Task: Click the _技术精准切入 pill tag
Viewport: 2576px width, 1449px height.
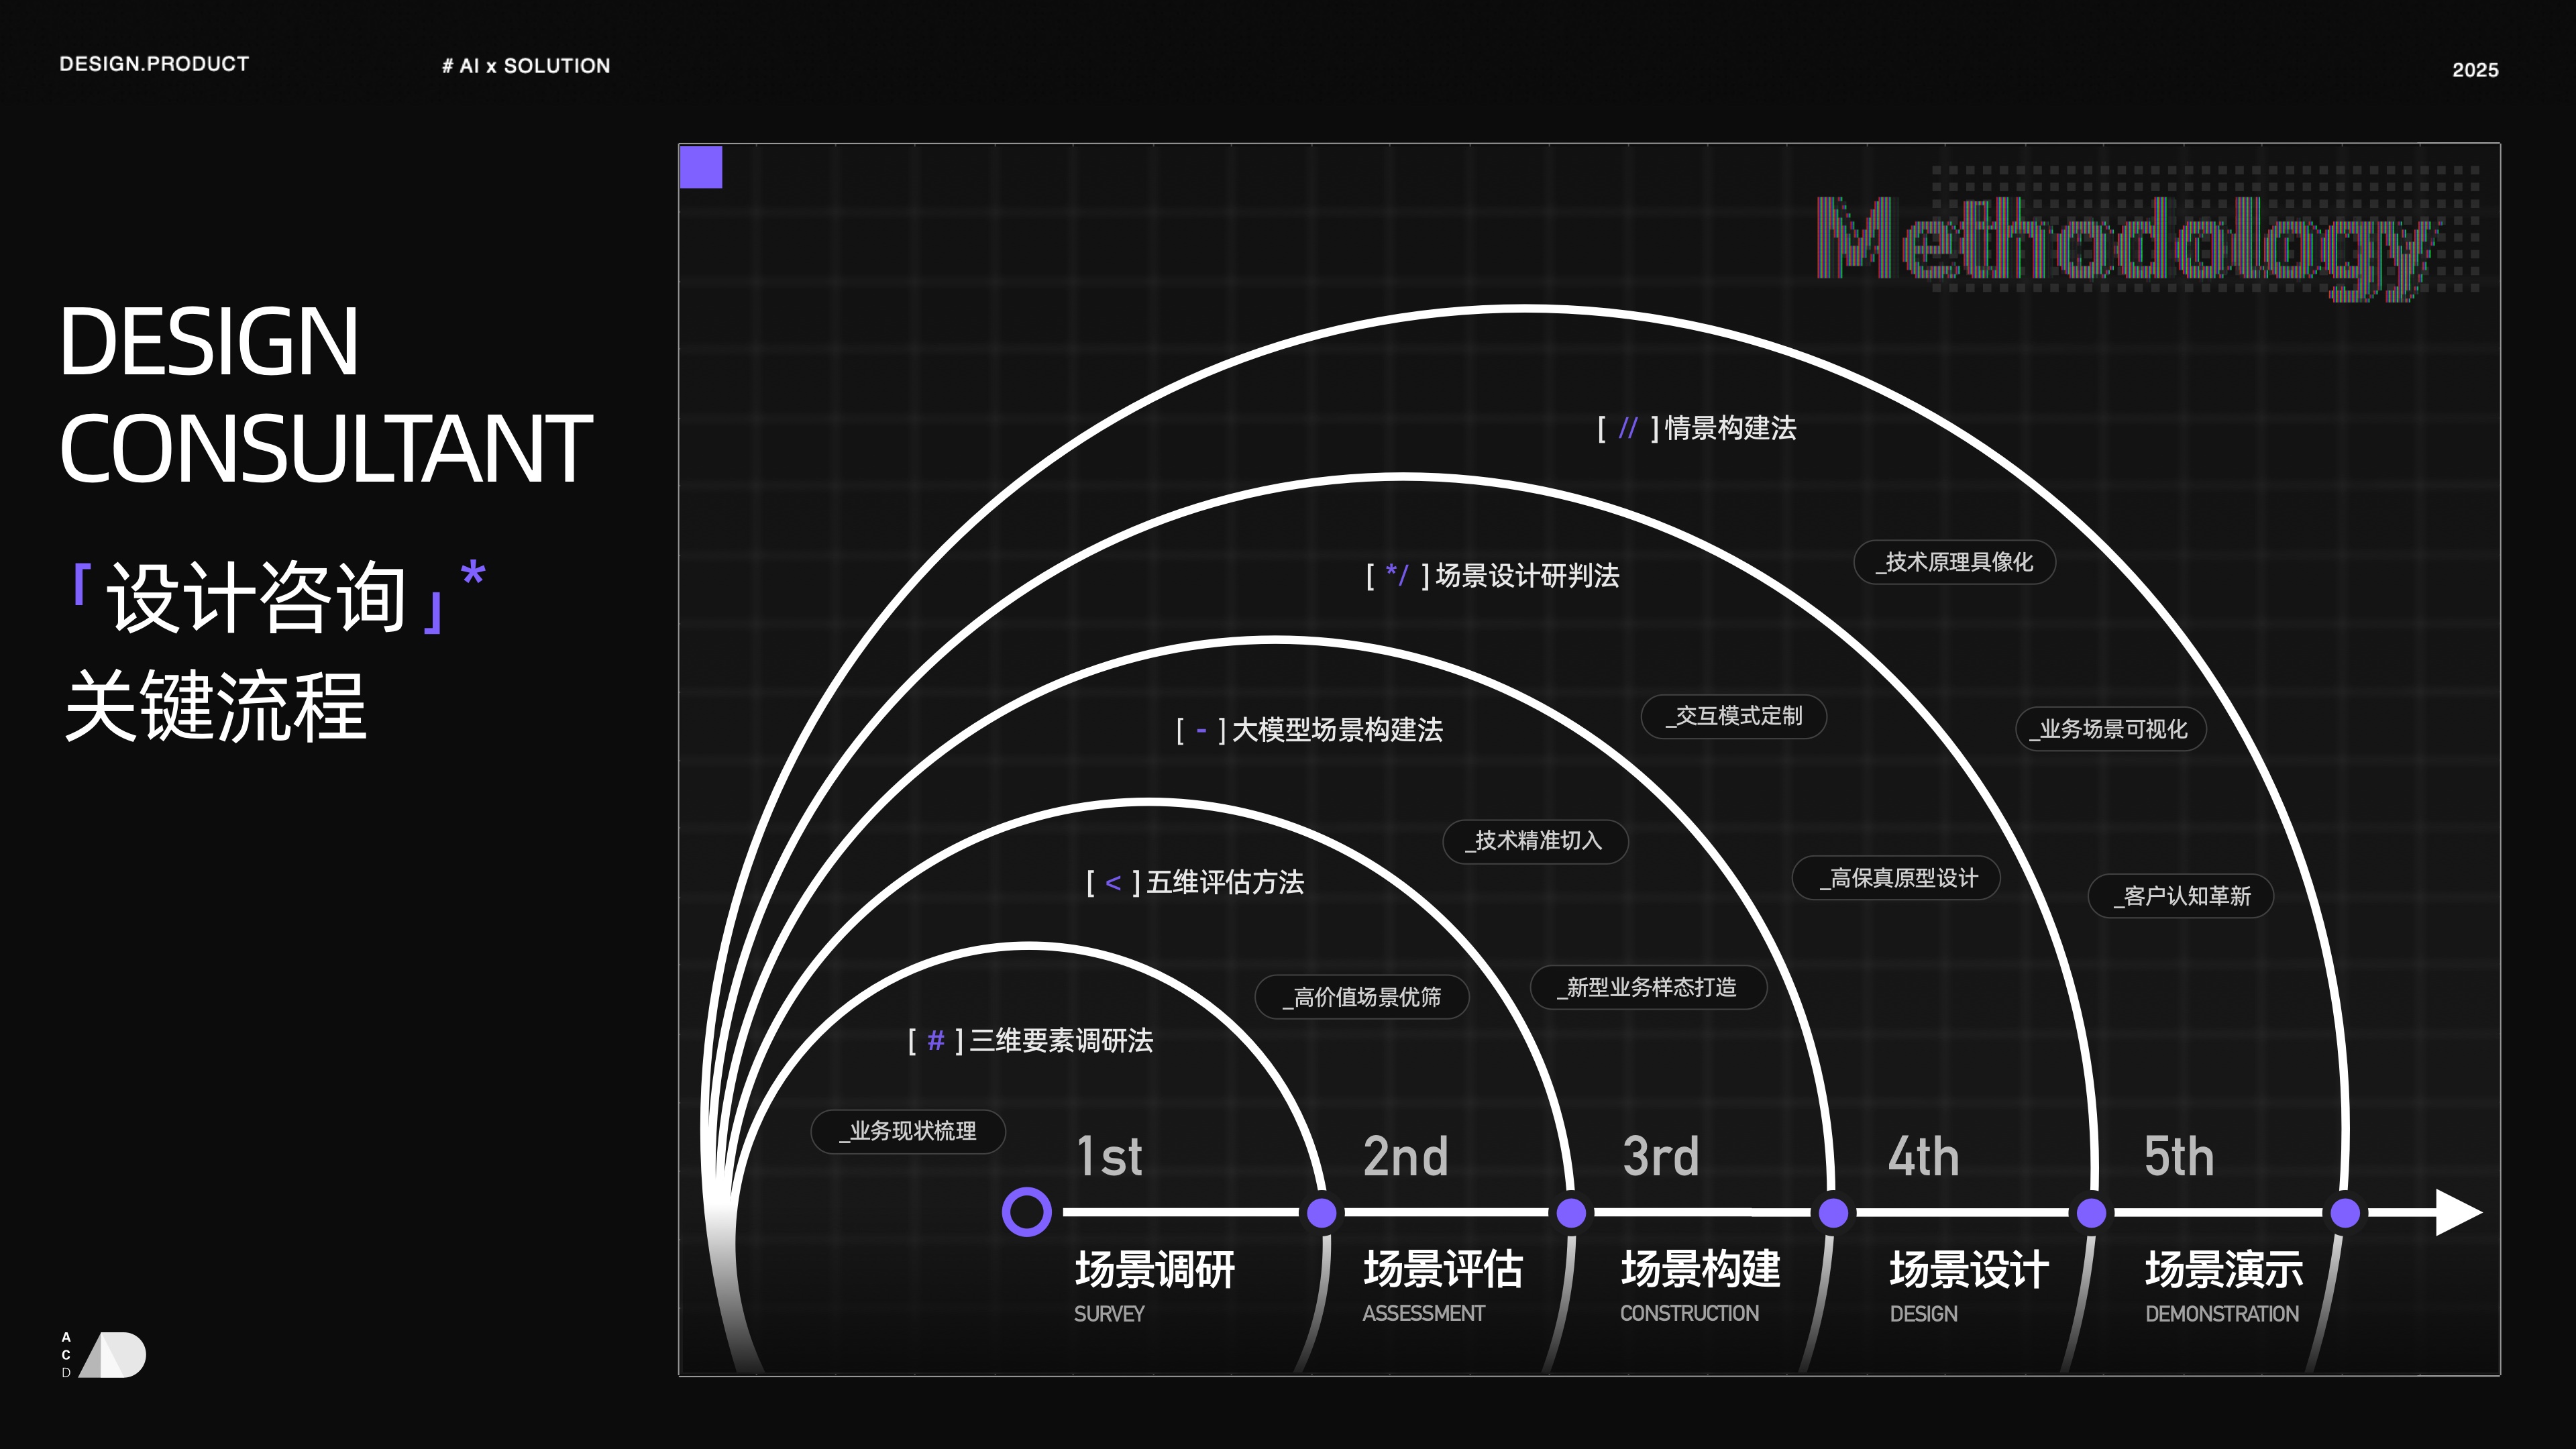Action: (1535, 841)
